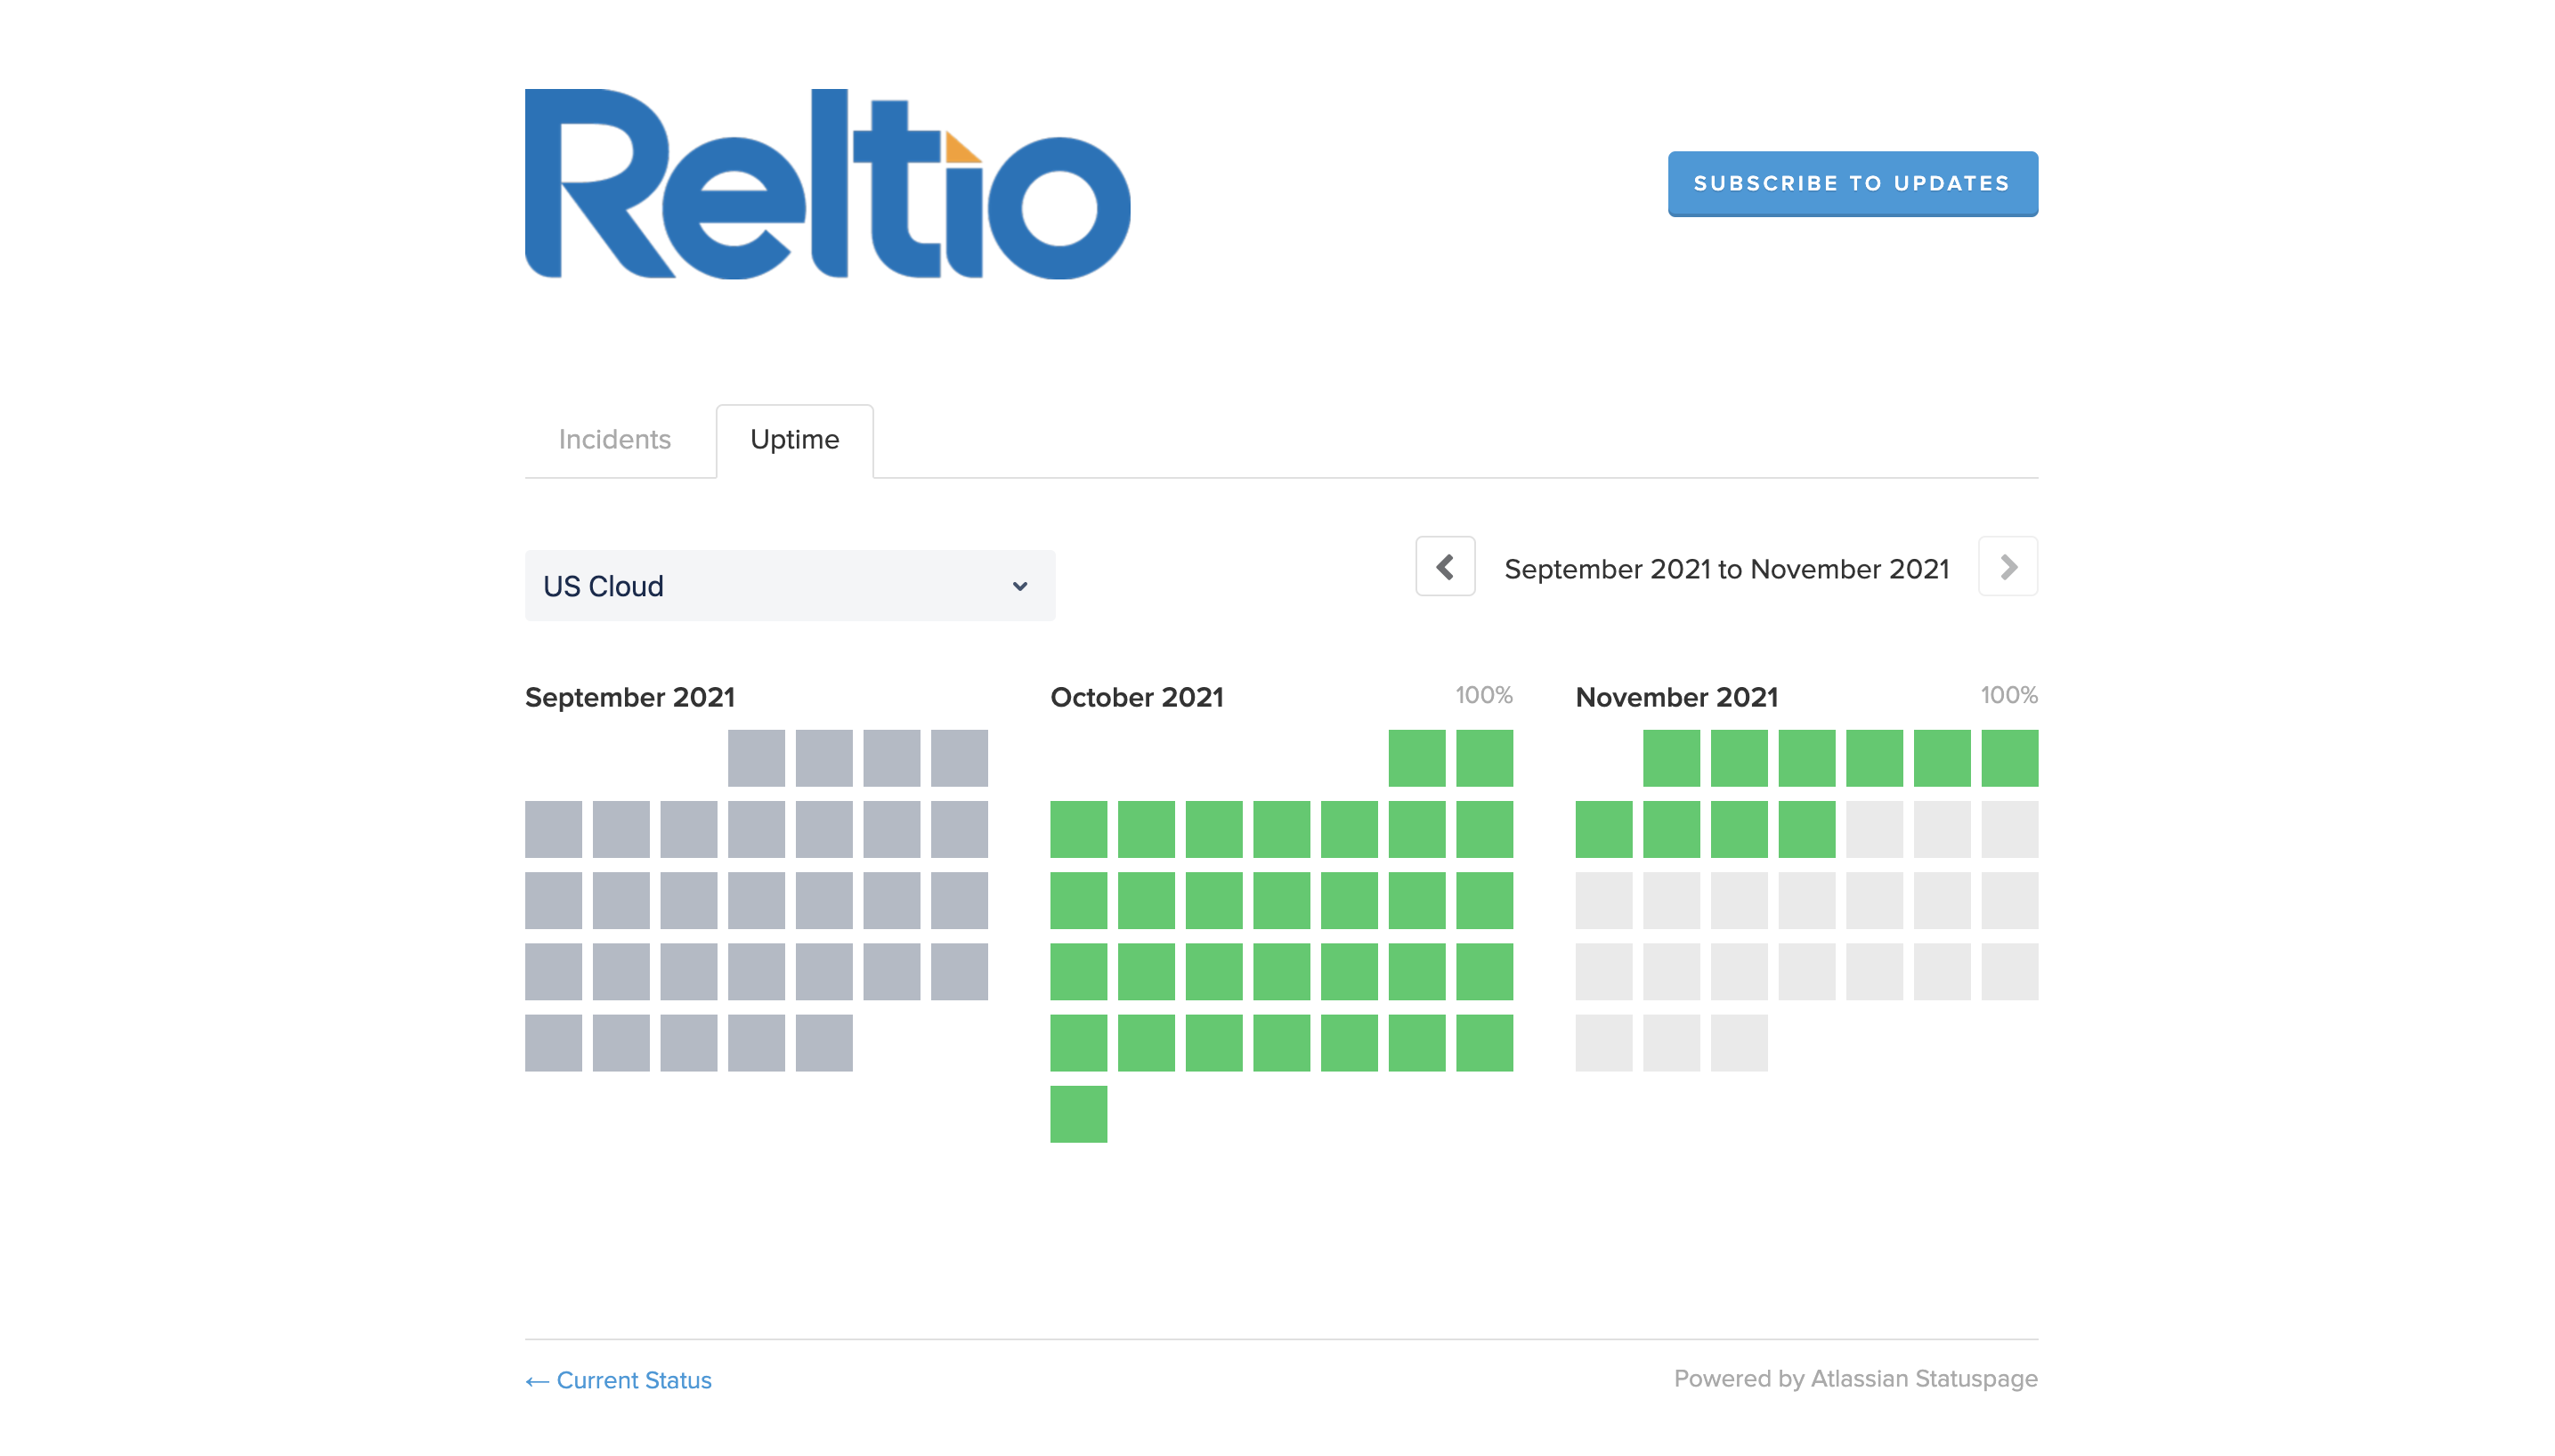
Task: Select the November 11 light gray day square
Action: (x=1875, y=829)
